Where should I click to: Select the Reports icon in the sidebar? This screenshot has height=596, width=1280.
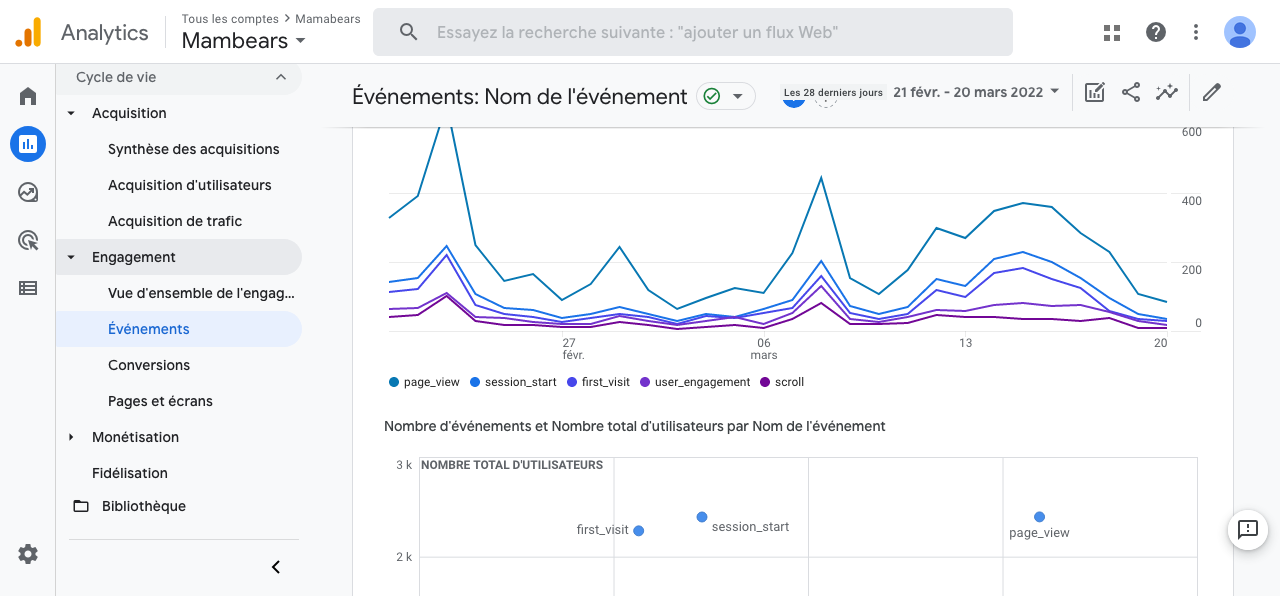click(x=27, y=144)
